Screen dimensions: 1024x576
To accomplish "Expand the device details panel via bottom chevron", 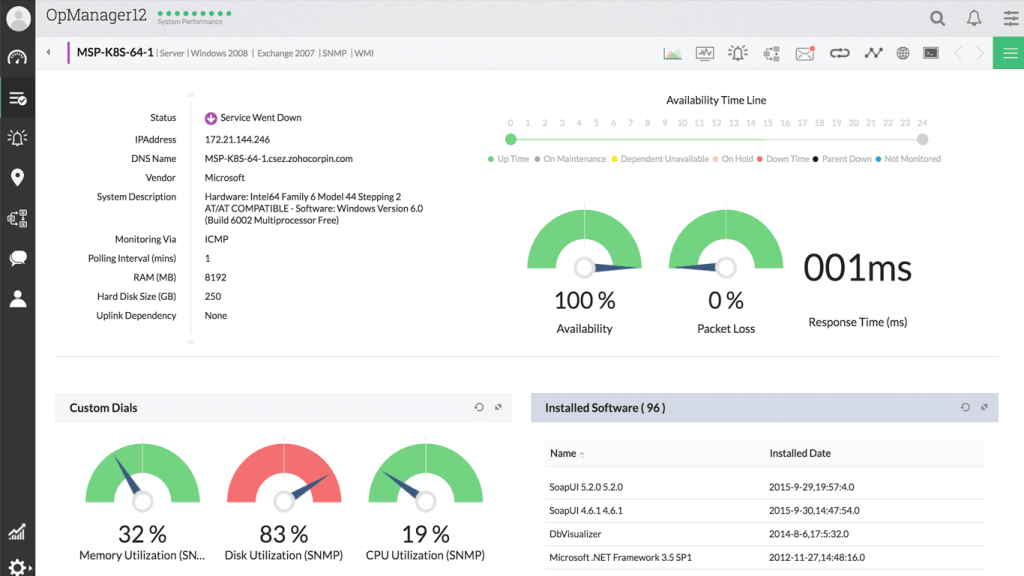I will [x=190, y=341].
